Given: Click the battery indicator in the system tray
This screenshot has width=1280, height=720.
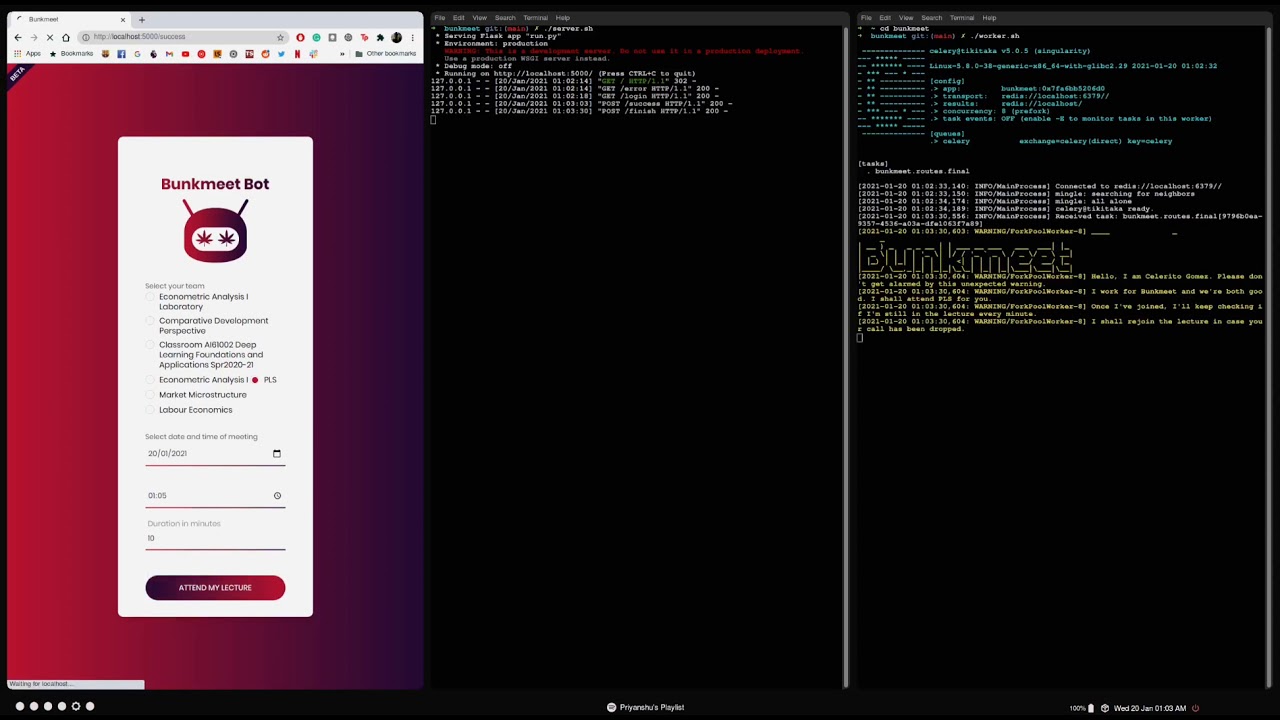Looking at the screenshot, I should 1080,708.
